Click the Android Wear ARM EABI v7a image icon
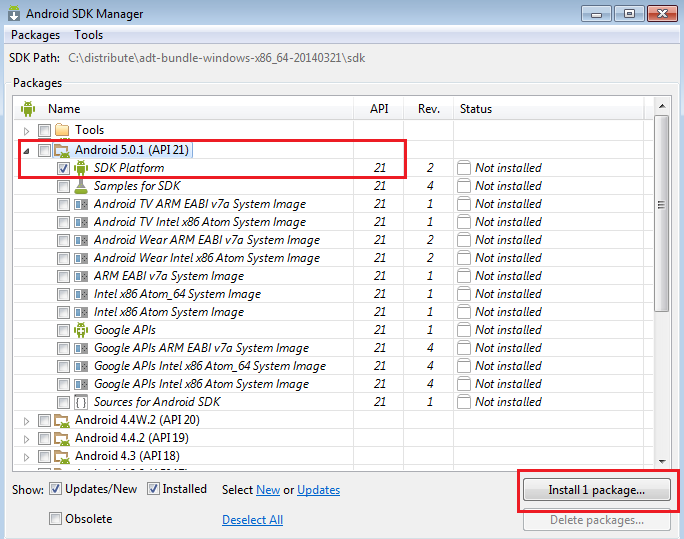684x539 pixels. (81, 240)
